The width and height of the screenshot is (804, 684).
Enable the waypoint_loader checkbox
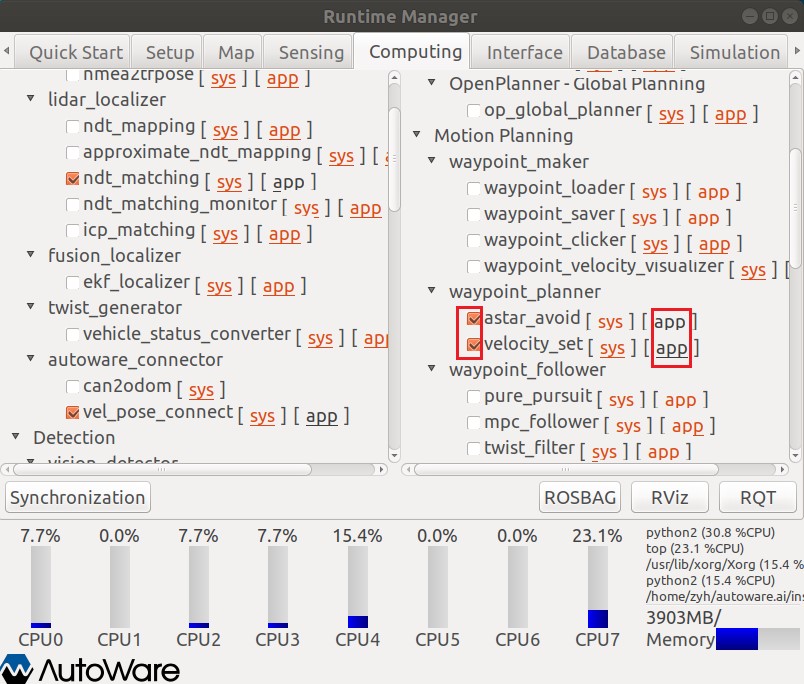[x=474, y=189]
